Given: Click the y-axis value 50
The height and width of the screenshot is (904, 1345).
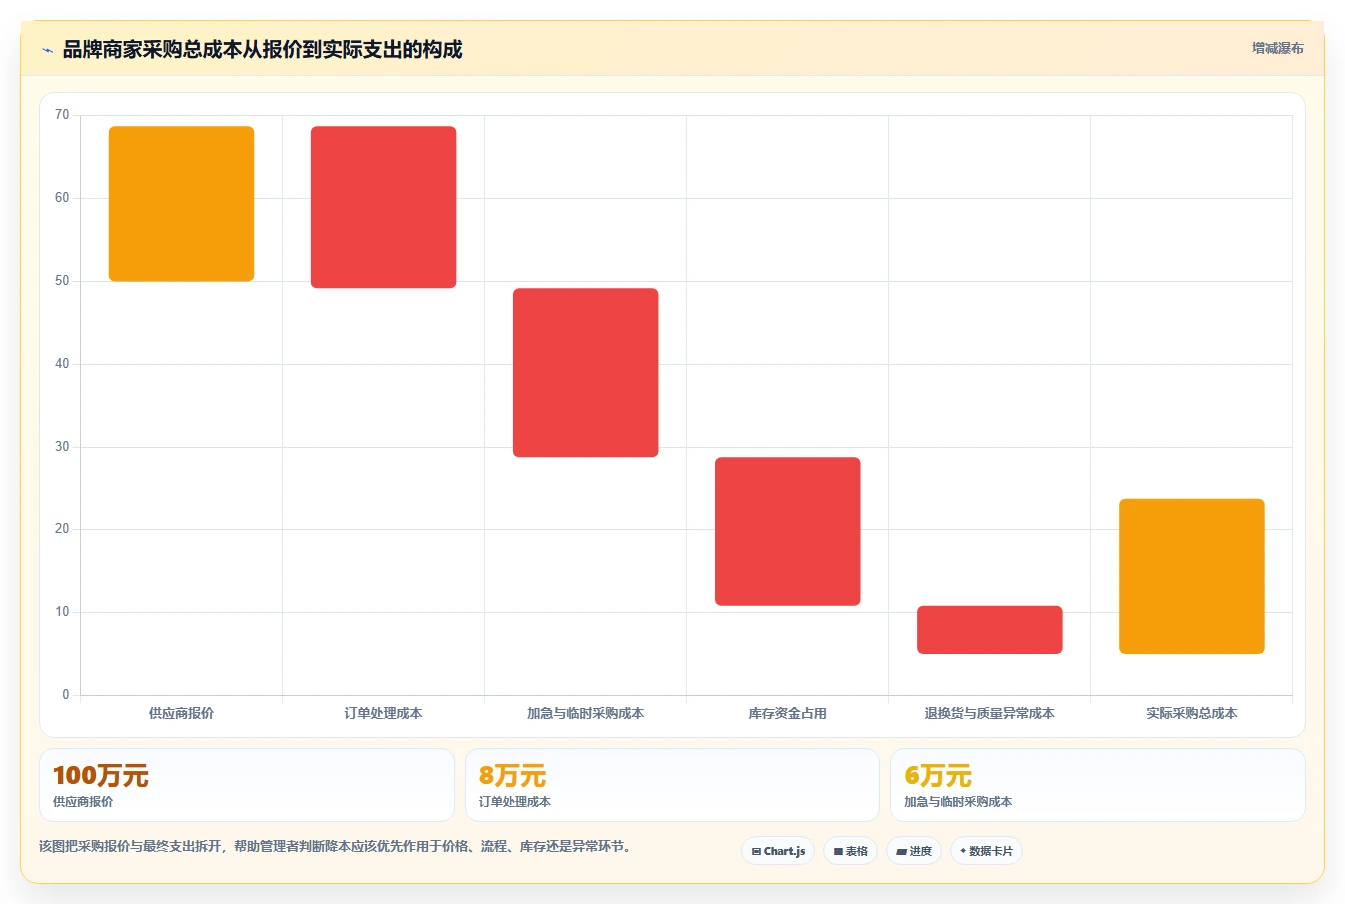Looking at the screenshot, I should (x=62, y=281).
